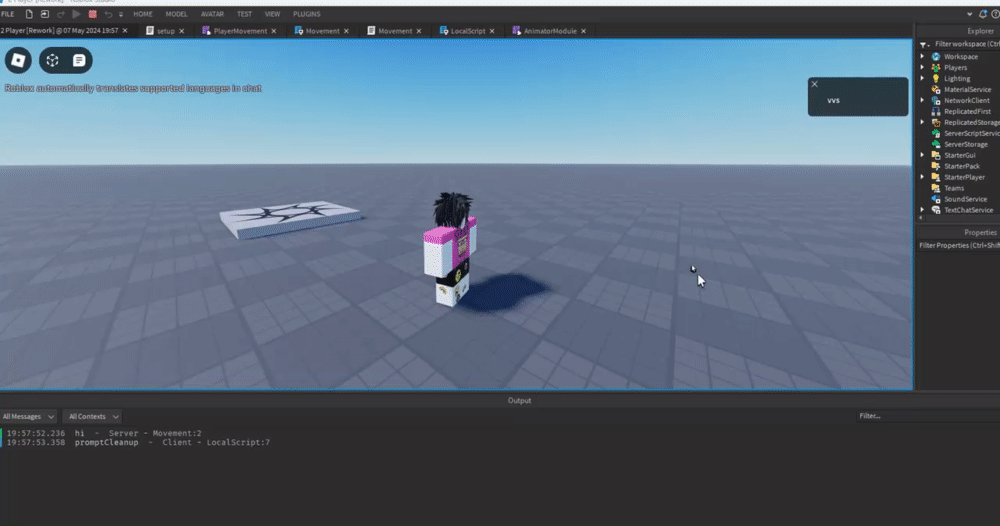Stop the playtest with the red stop button
The width and height of the screenshot is (1000, 526).
pyautogui.click(x=92, y=14)
